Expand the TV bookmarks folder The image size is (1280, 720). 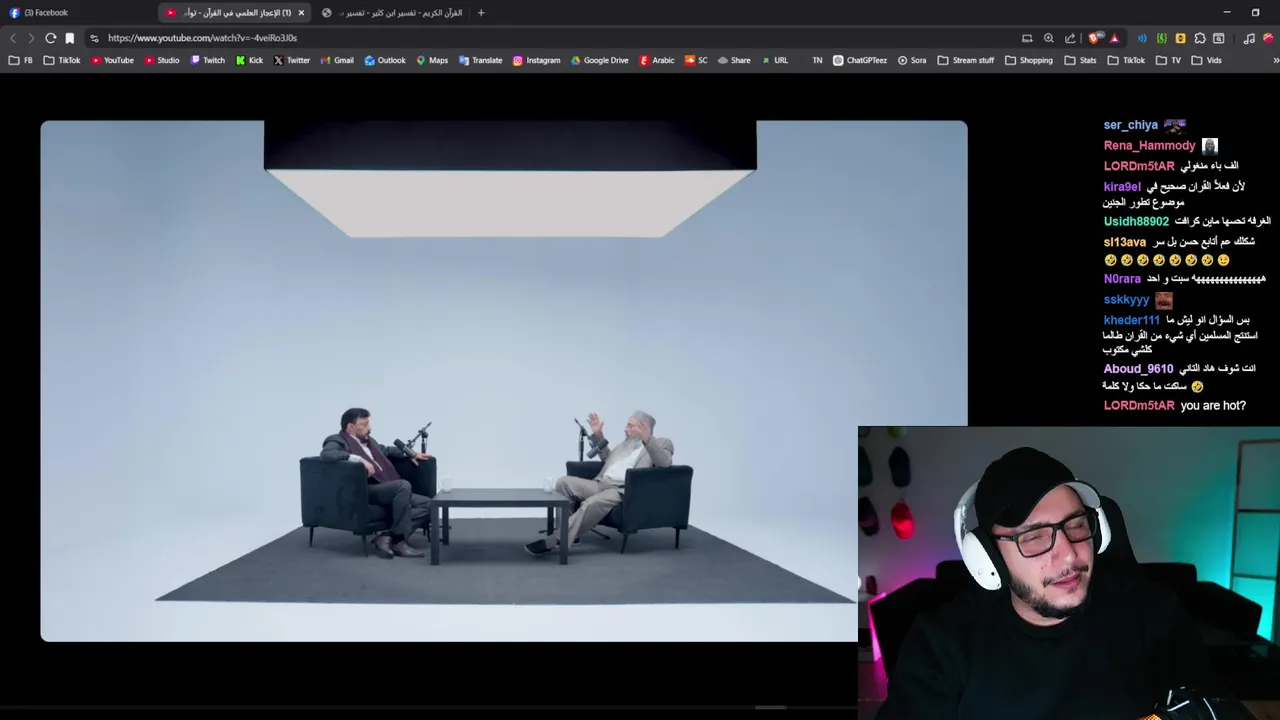tap(1168, 60)
